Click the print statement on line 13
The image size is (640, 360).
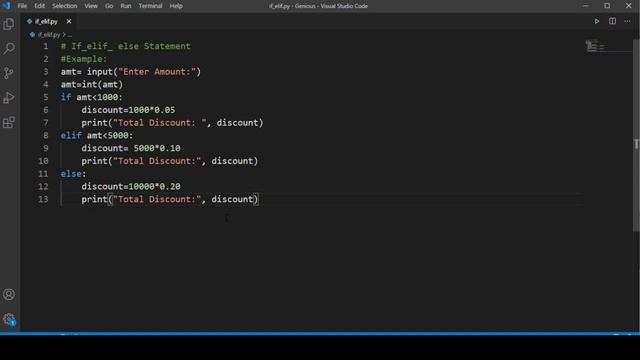170,199
